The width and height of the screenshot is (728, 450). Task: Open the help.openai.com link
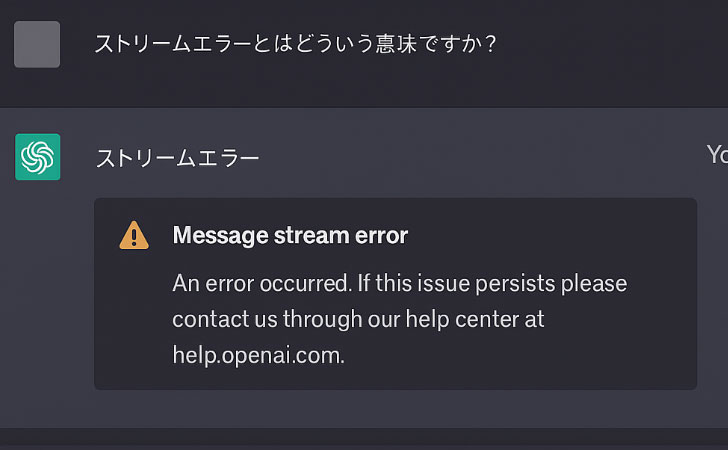coord(258,355)
